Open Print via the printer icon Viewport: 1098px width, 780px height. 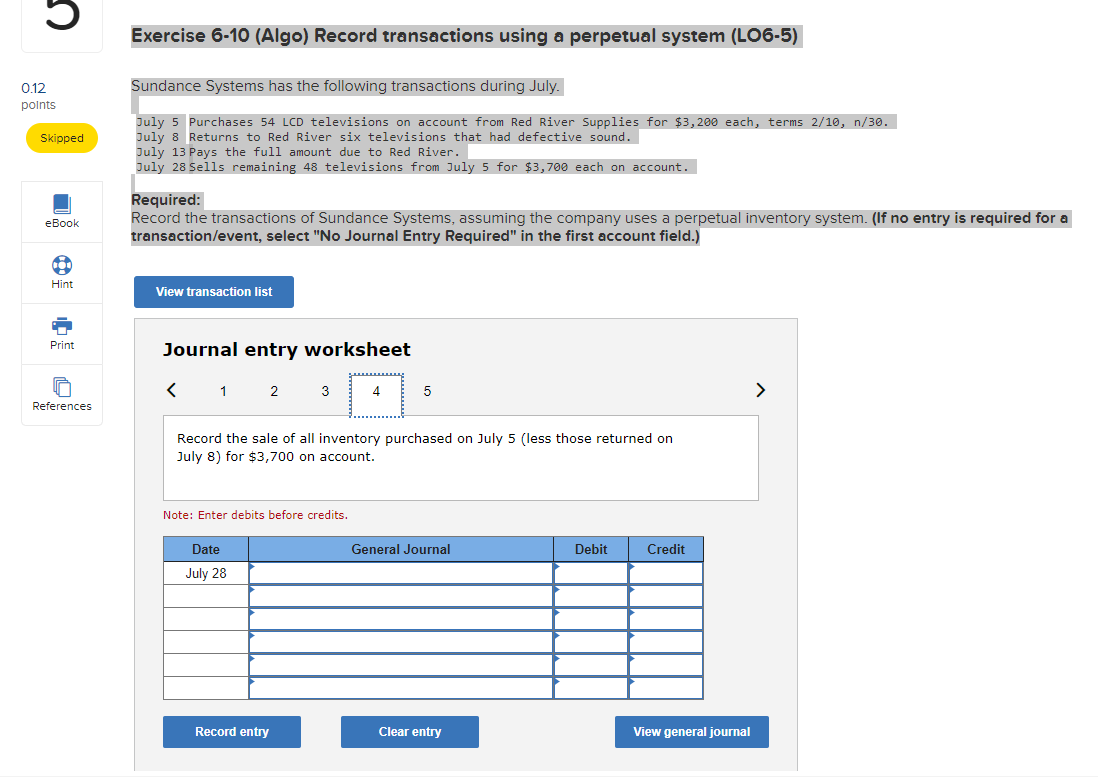click(61, 332)
